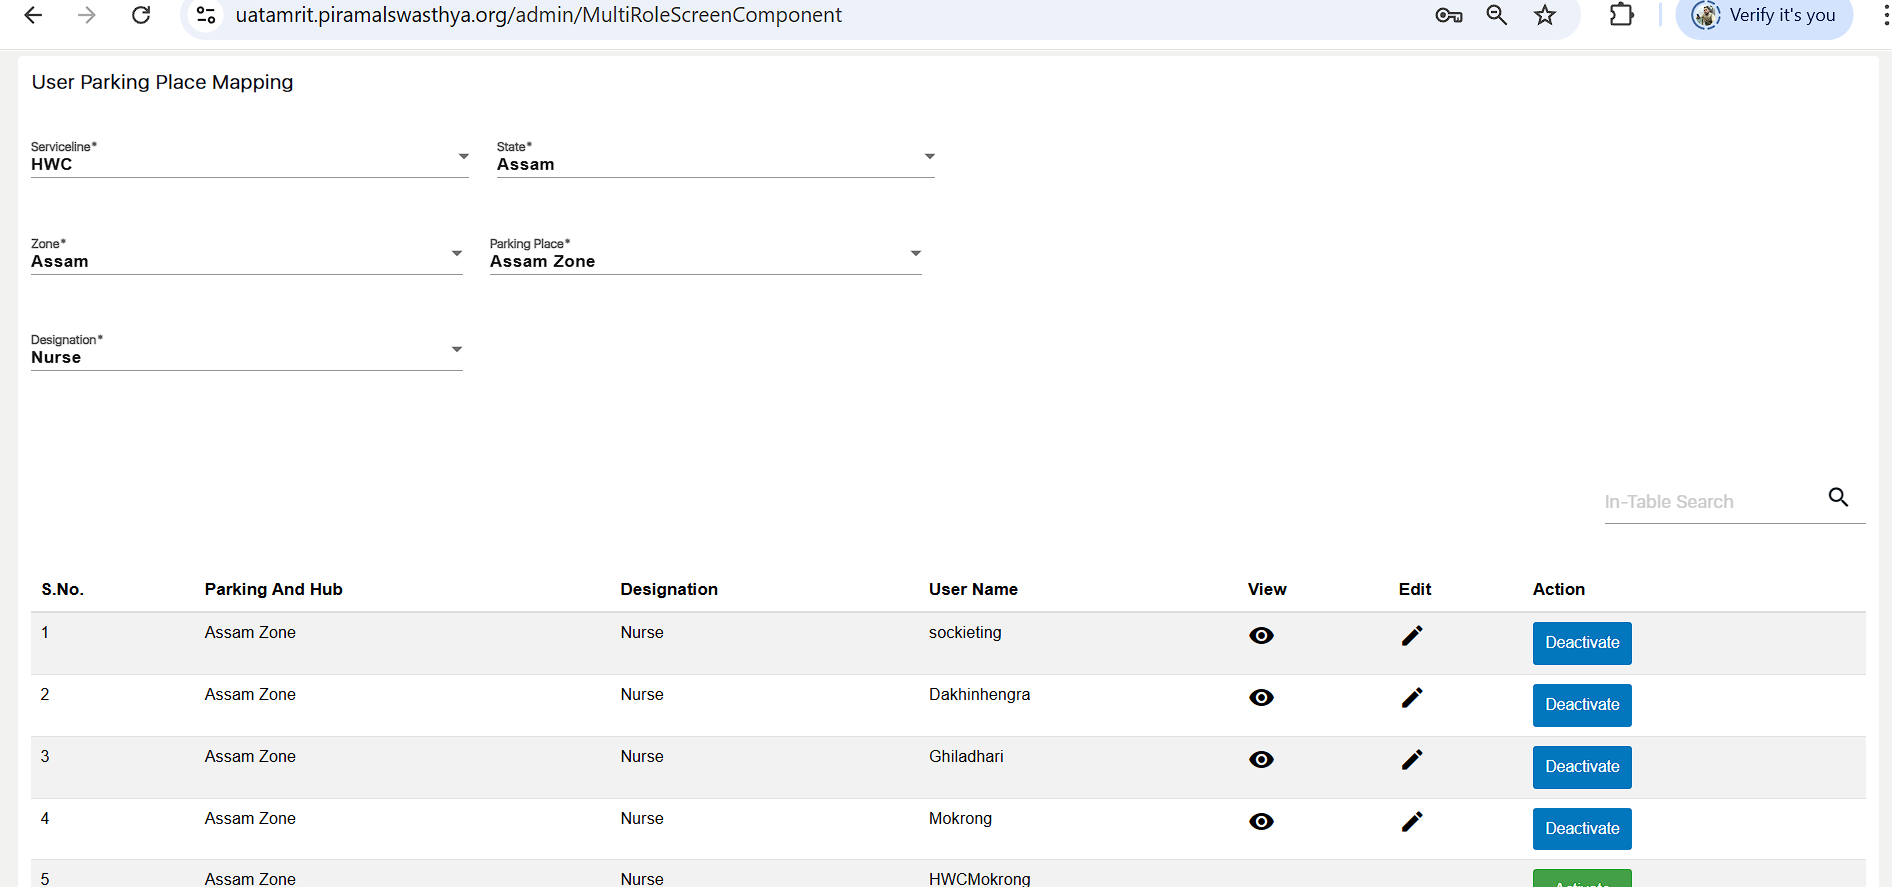
Task: Expand the Serviceline dropdown showing HWC
Action: [250, 162]
